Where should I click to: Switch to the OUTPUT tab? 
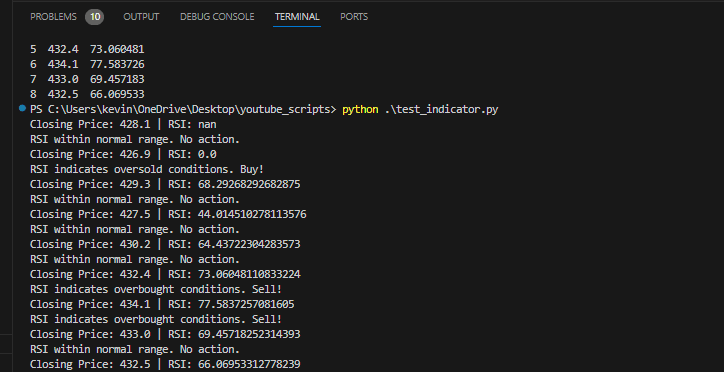[x=141, y=17]
